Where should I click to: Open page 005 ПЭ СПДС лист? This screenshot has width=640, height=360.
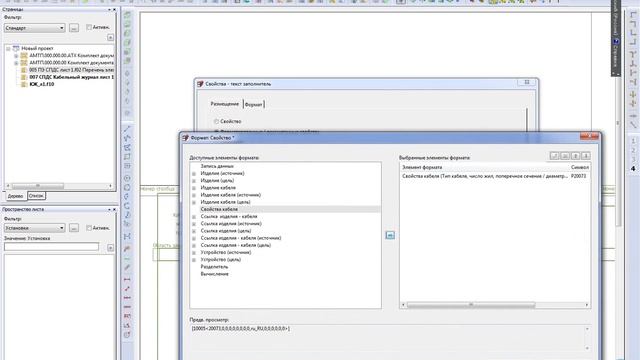point(71,70)
